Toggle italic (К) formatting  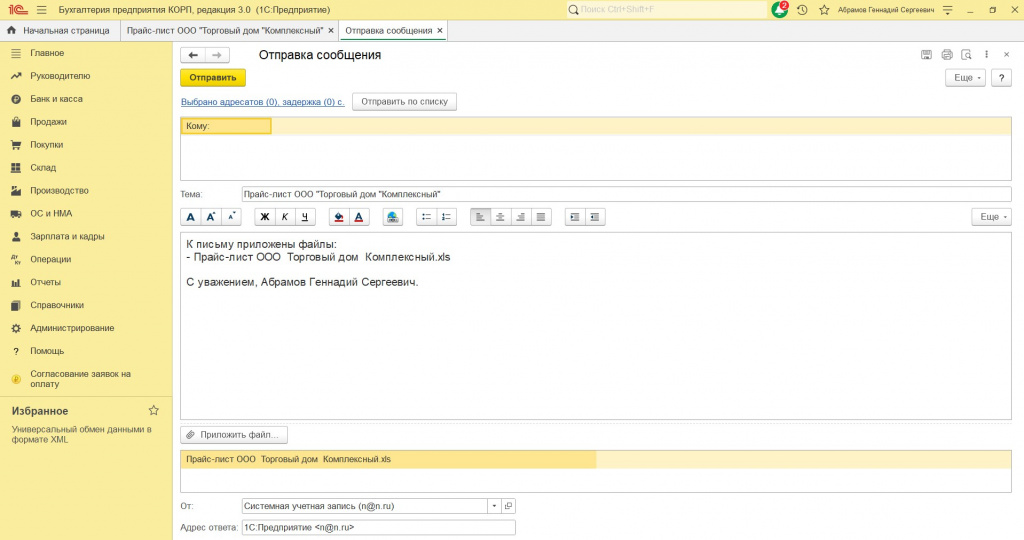pyautogui.click(x=285, y=217)
